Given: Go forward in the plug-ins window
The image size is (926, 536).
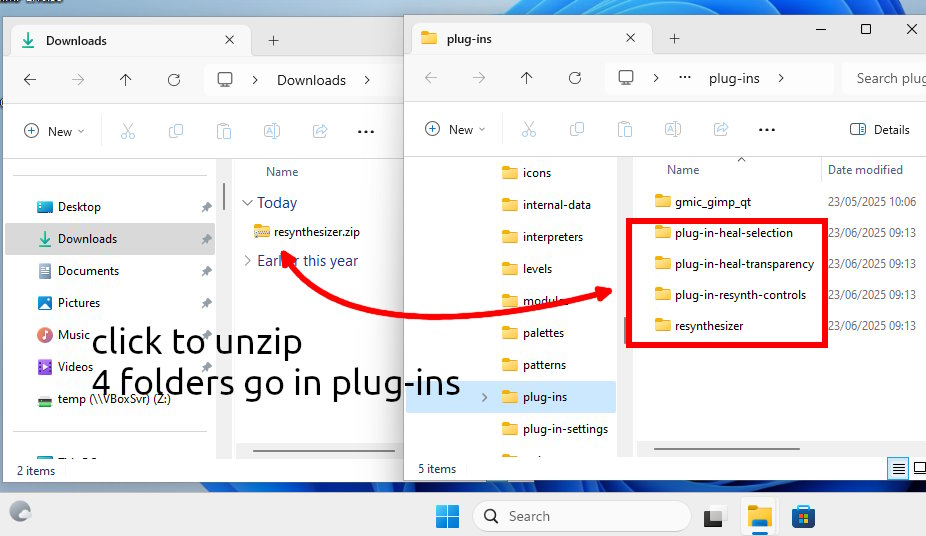Looking at the screenshot, I should 479,78.
